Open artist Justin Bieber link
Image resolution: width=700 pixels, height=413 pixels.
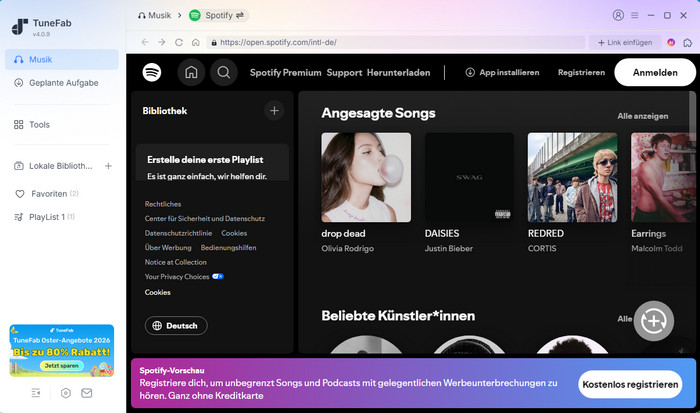click(449, 248)
